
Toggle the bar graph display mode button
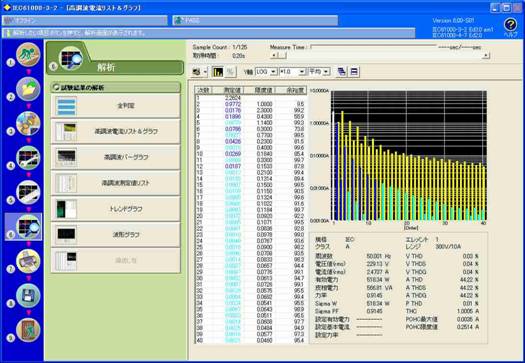[218, 72]
